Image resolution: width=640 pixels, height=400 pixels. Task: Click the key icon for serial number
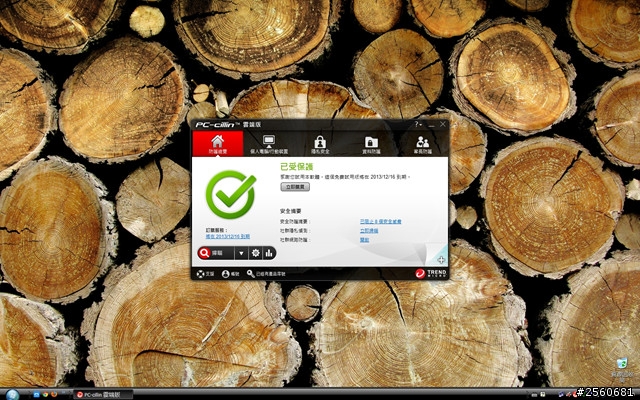pos(251,273)
